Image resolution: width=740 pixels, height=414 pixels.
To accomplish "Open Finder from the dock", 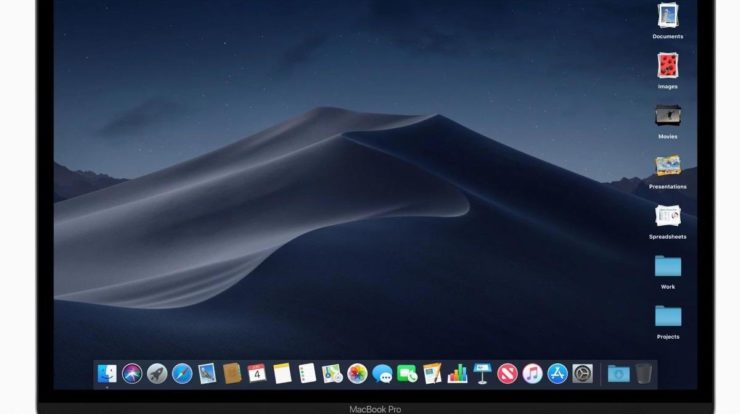I will [x=107, y=374].
